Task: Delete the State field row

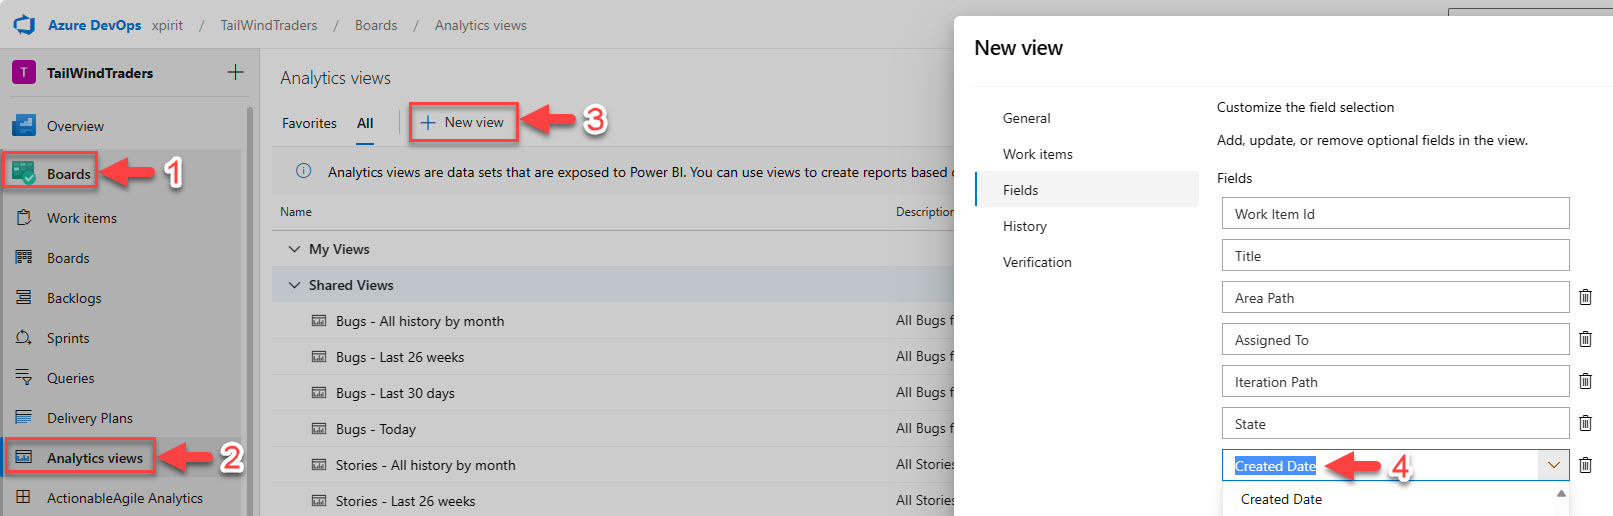Action: (1585, 423)
